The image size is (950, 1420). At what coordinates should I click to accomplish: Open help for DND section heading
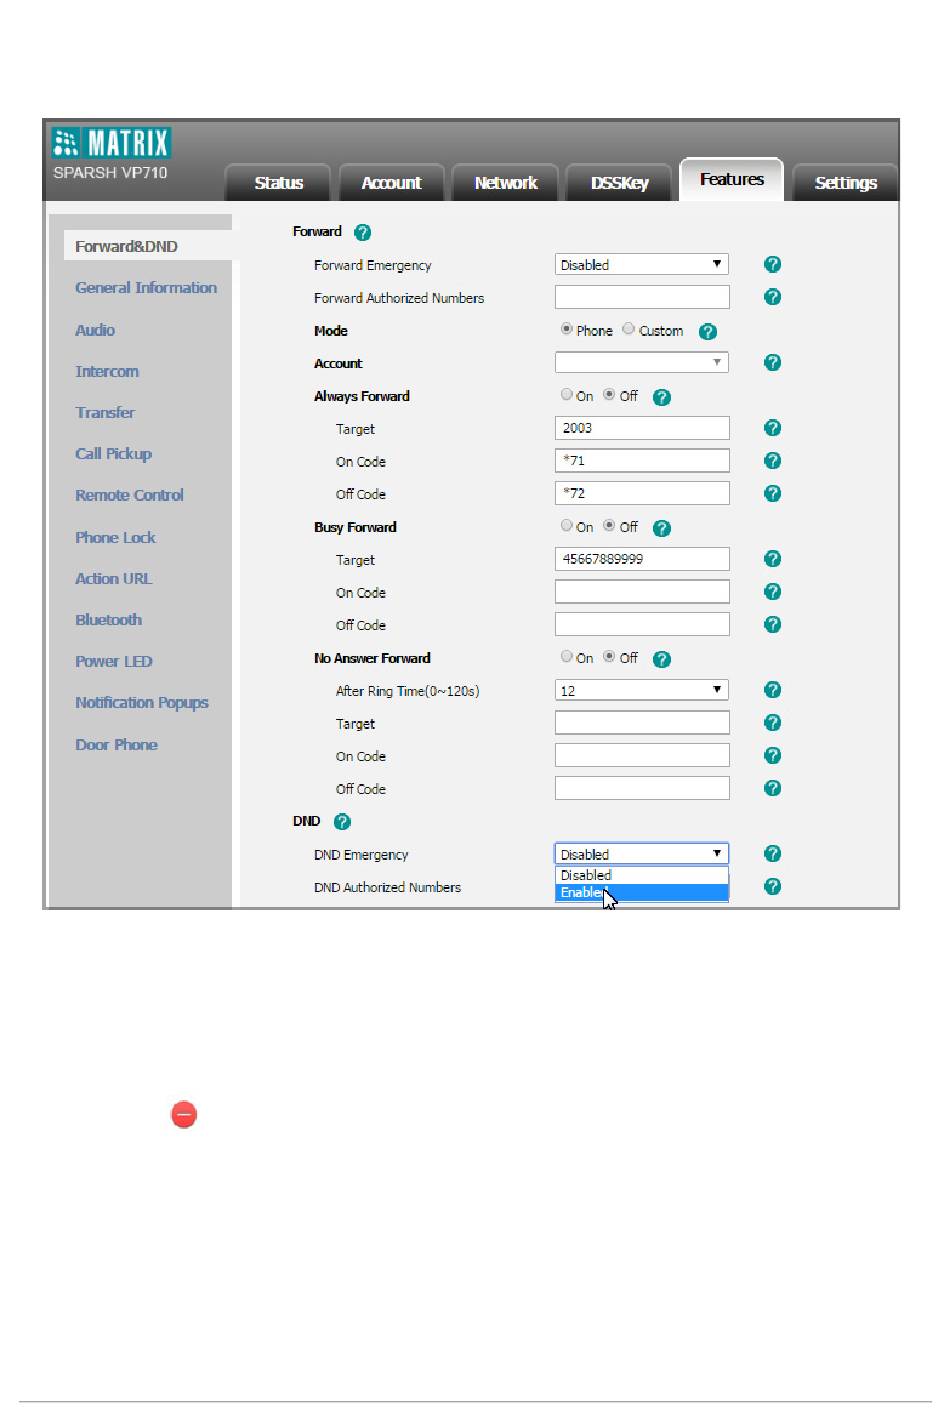click(342, 822)
